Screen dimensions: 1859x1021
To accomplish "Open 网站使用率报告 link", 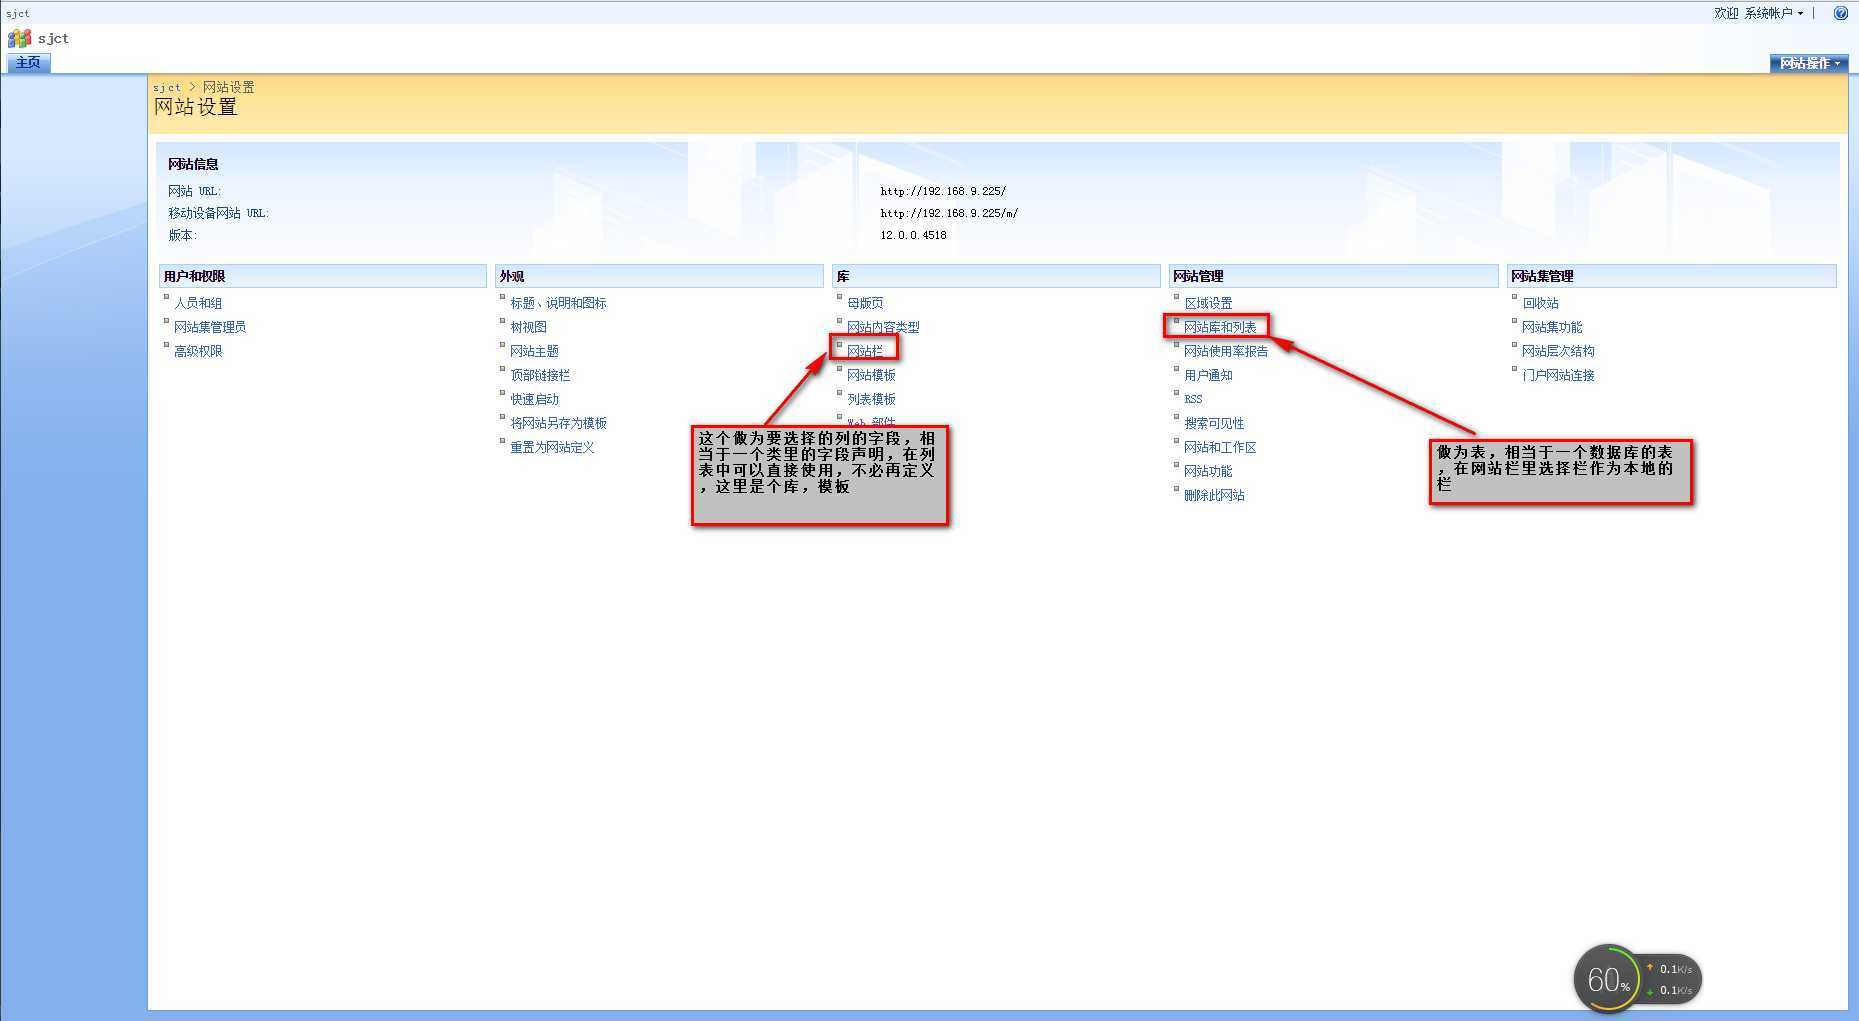I will coord(1226,351).
